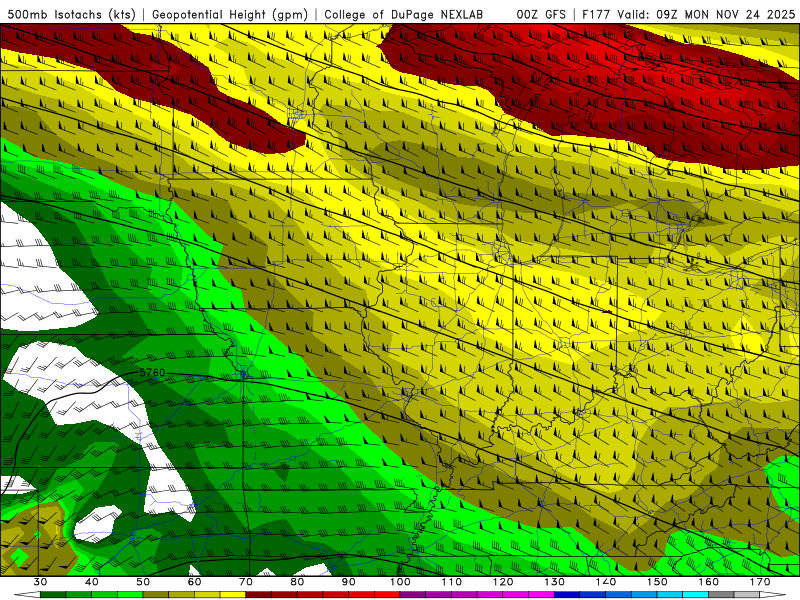Image resolution: width=800 pixels, height=600 pixels.
Task: Click the '00Z GFS' model run label
Action: pyautogui.click(x=541, y=15)
